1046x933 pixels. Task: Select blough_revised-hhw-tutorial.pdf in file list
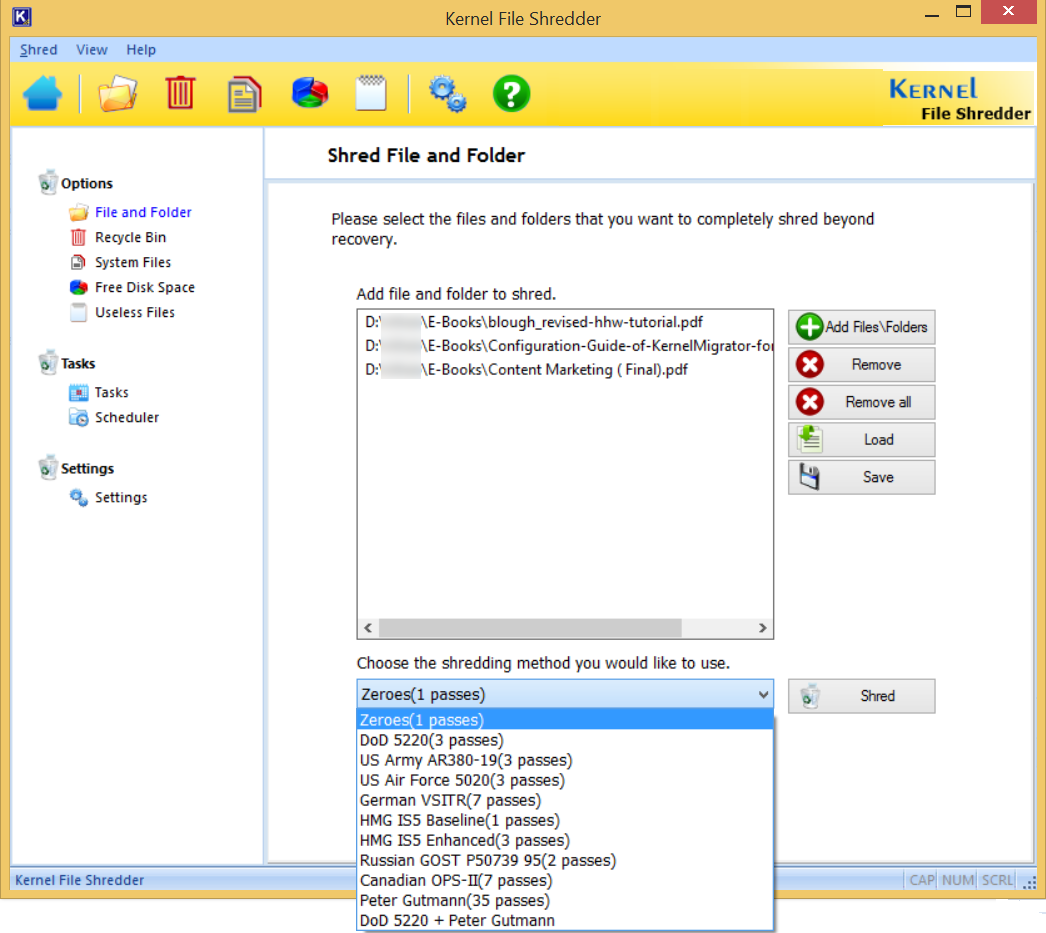(x=534, y=322)
